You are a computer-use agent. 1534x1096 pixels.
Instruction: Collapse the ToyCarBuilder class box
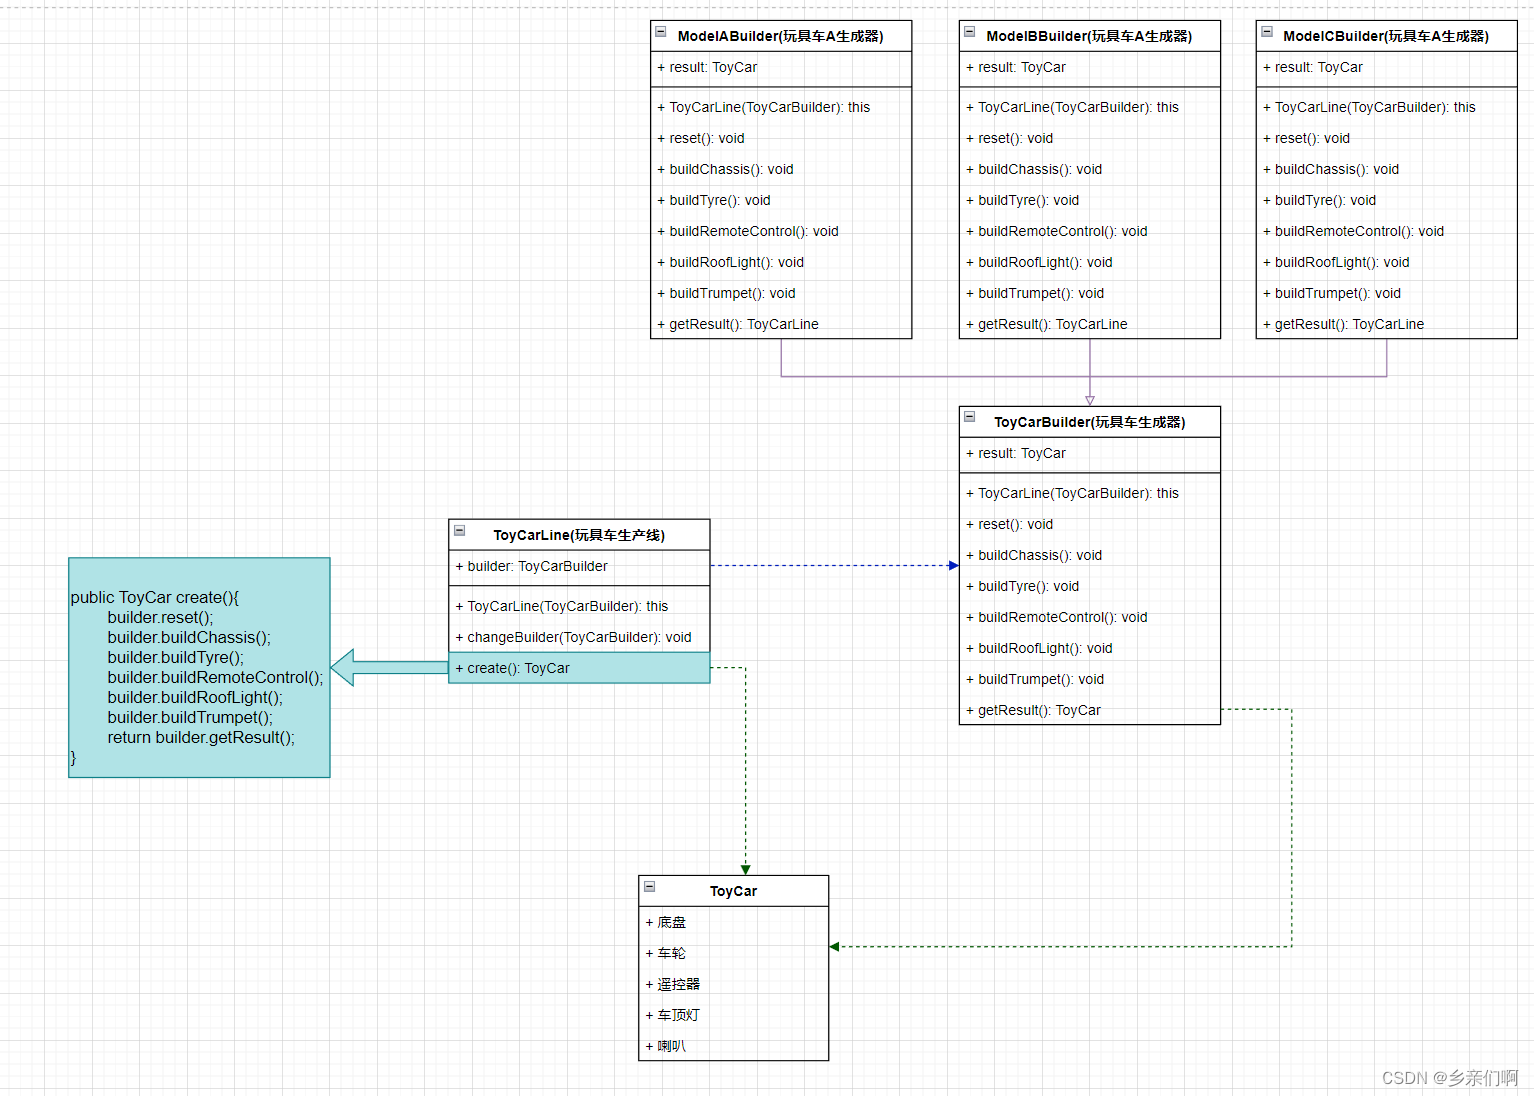(970, 417)
